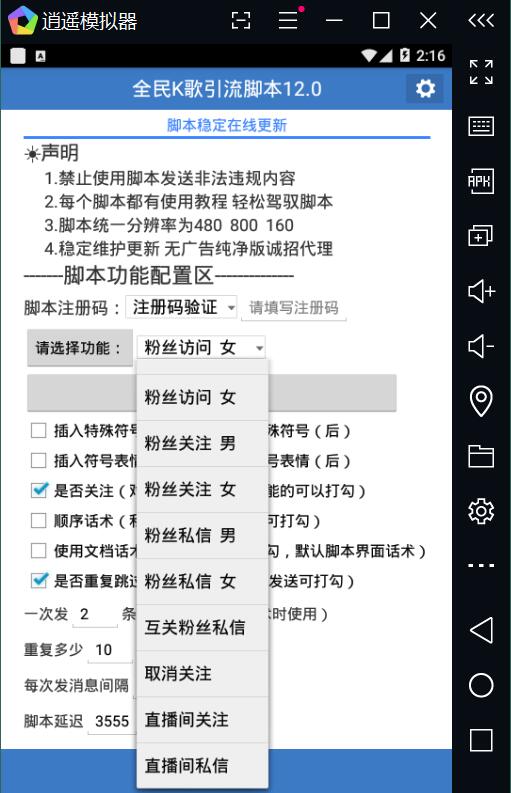Viewport: 511px width, 793px height.
Task: Open multi-instance manager icon in sidebar
Action: [x=481, y=236]
